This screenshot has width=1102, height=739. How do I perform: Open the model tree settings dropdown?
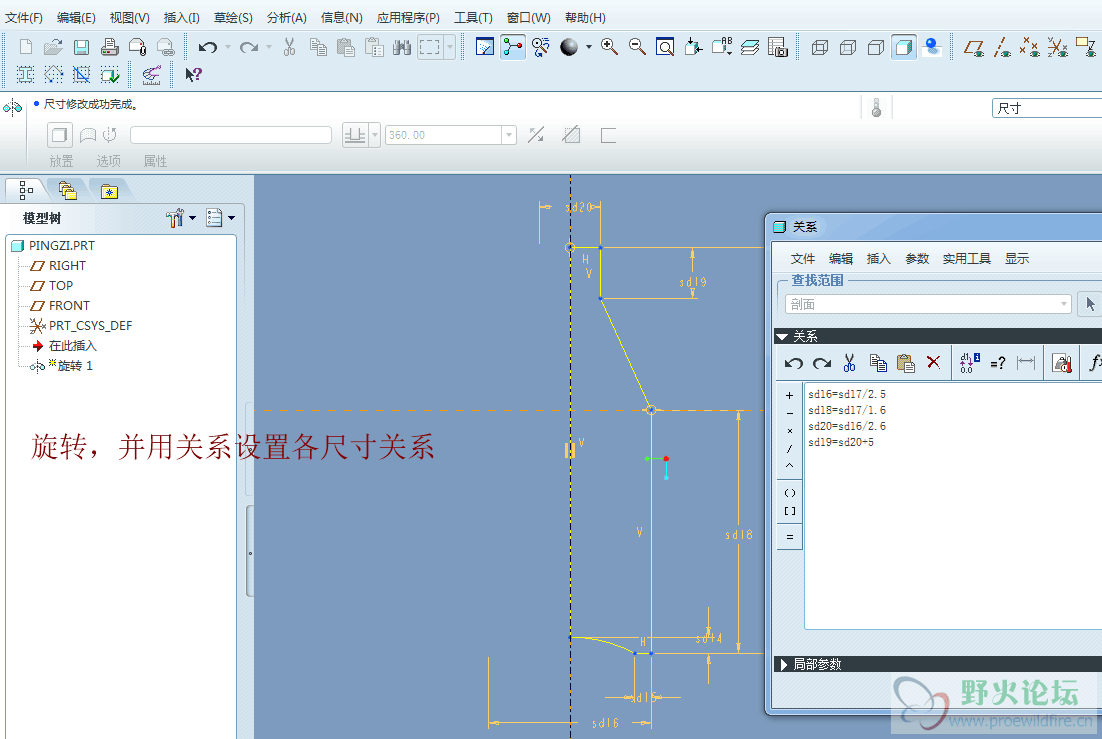[x=180, y=218]
